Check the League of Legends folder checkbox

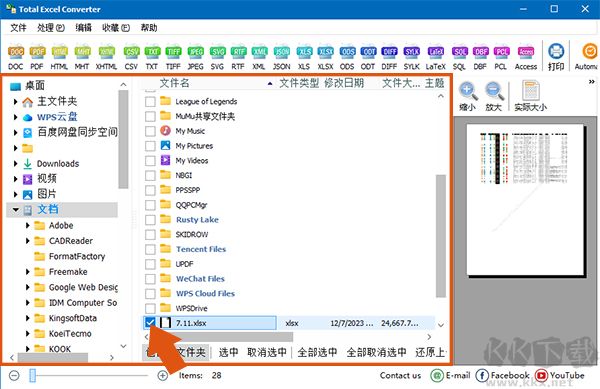pyautogui.click(x=150, y=101)
